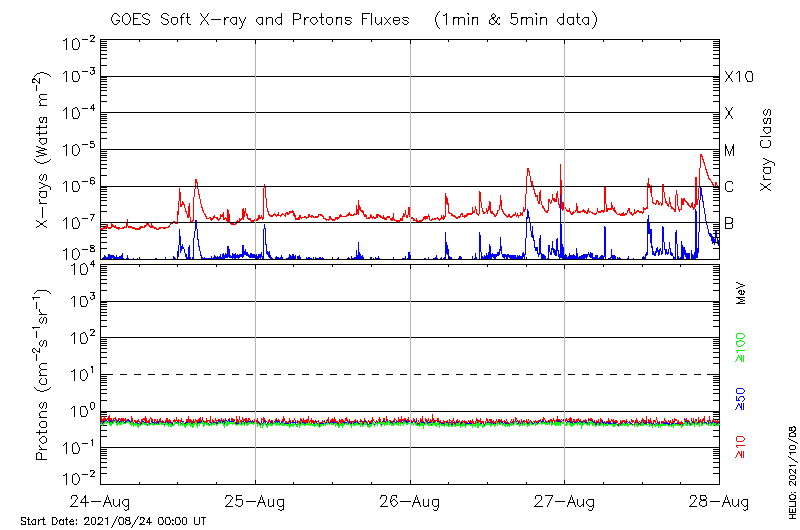This screenshot has width=800, height=530.
Task: Click the Start Date text at the bottom
Action: click(x=113, y=521)
